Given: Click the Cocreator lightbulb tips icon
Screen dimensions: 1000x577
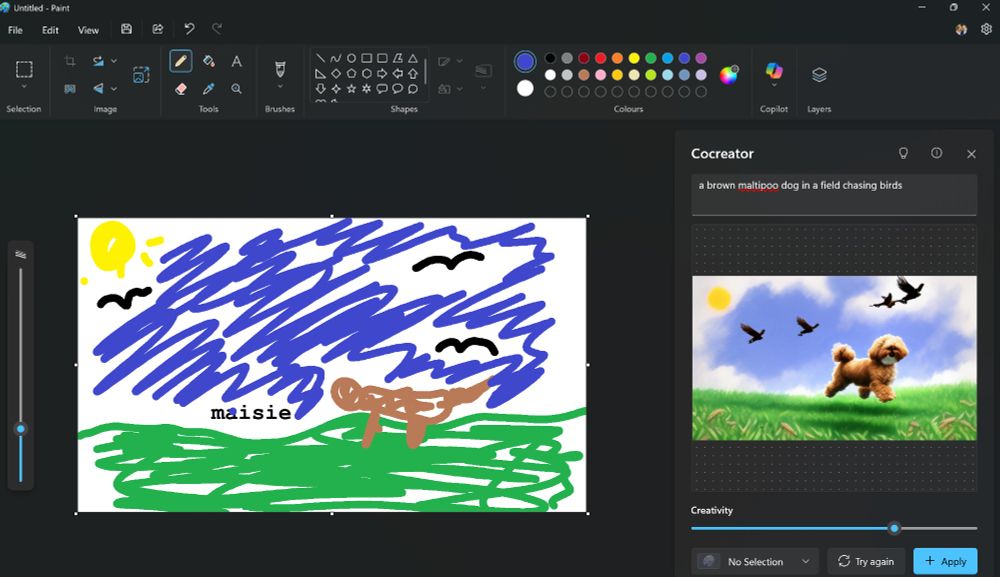Looking at the screenshot, I should pos(903,153).
